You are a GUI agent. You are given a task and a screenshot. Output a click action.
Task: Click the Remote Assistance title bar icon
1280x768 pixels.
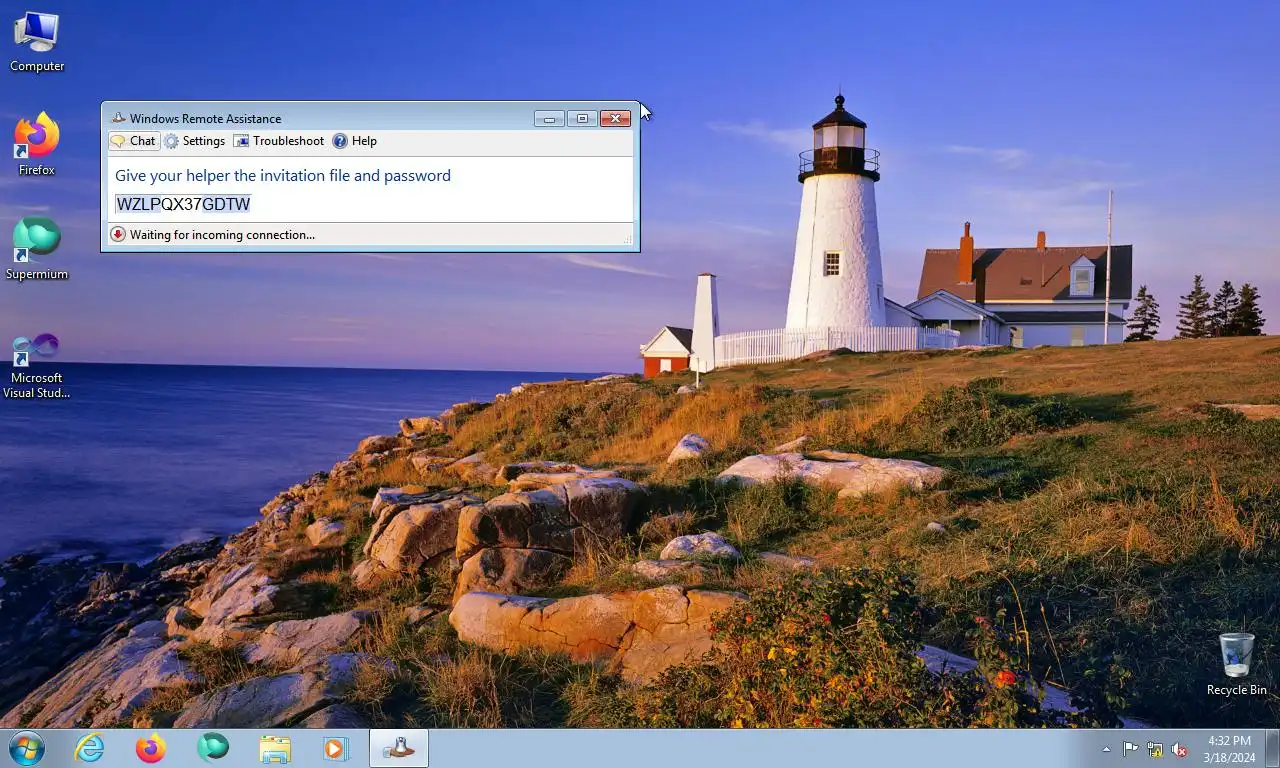118,118
